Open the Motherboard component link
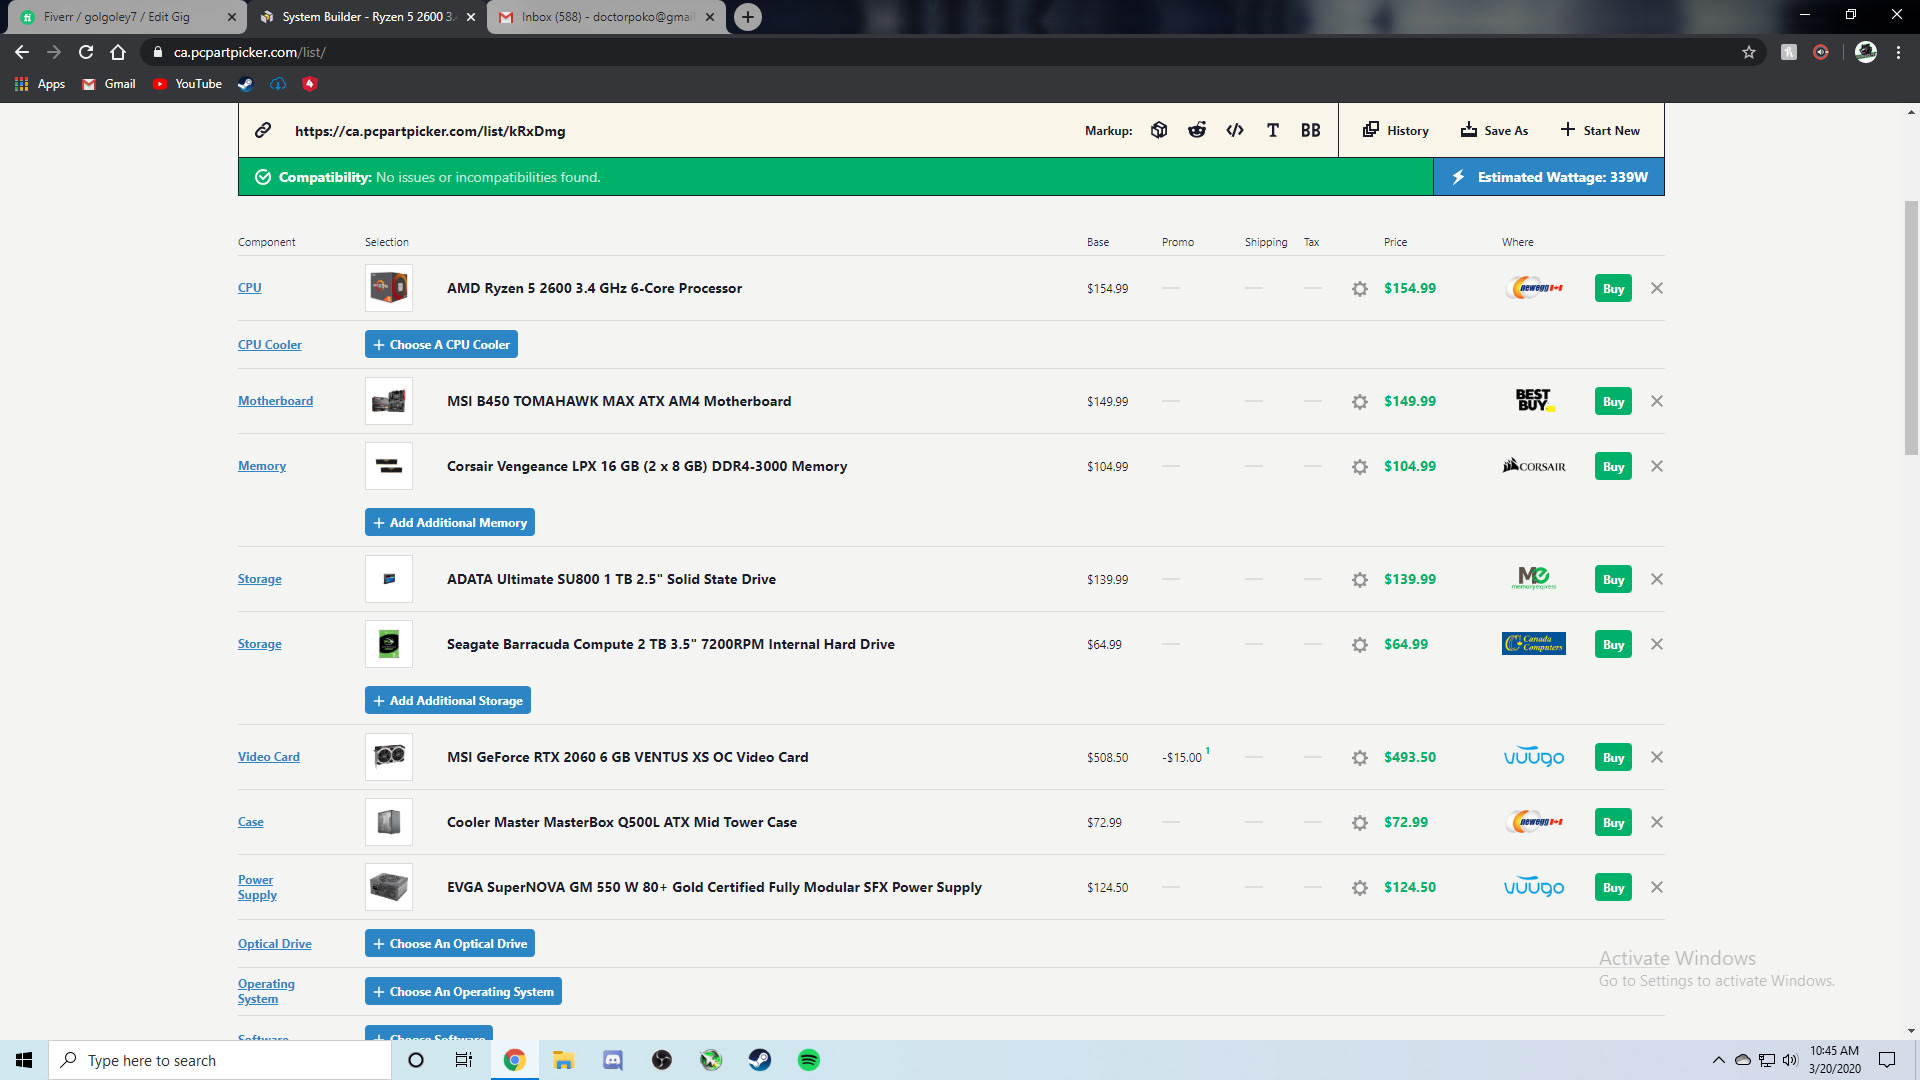 click(275, 401)
